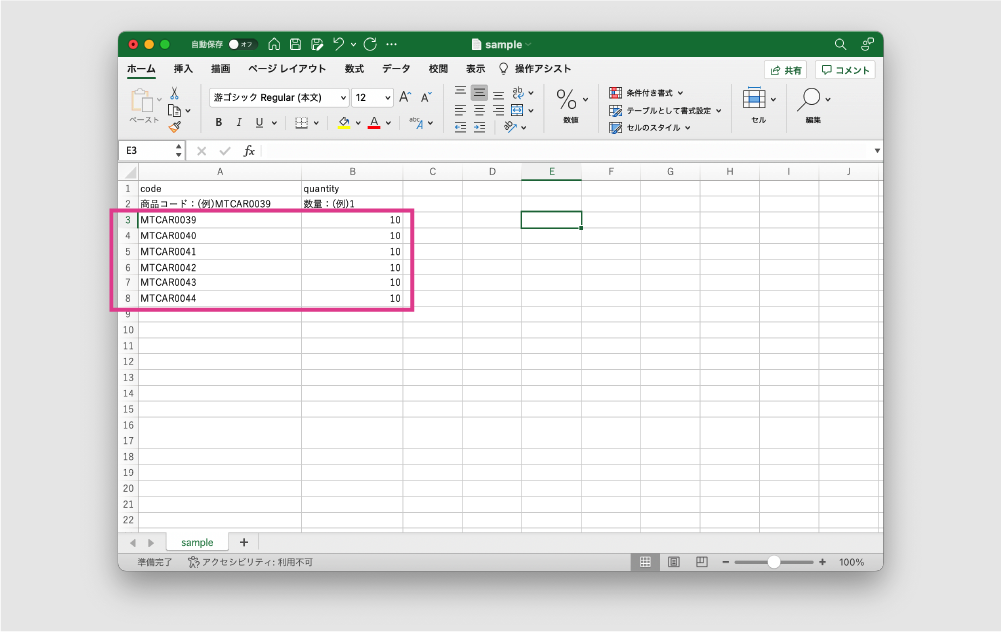1001x632 pixels.
Task: Click the Format Painter brush icon
Action: pyautogui.click(x=174, y=127)
